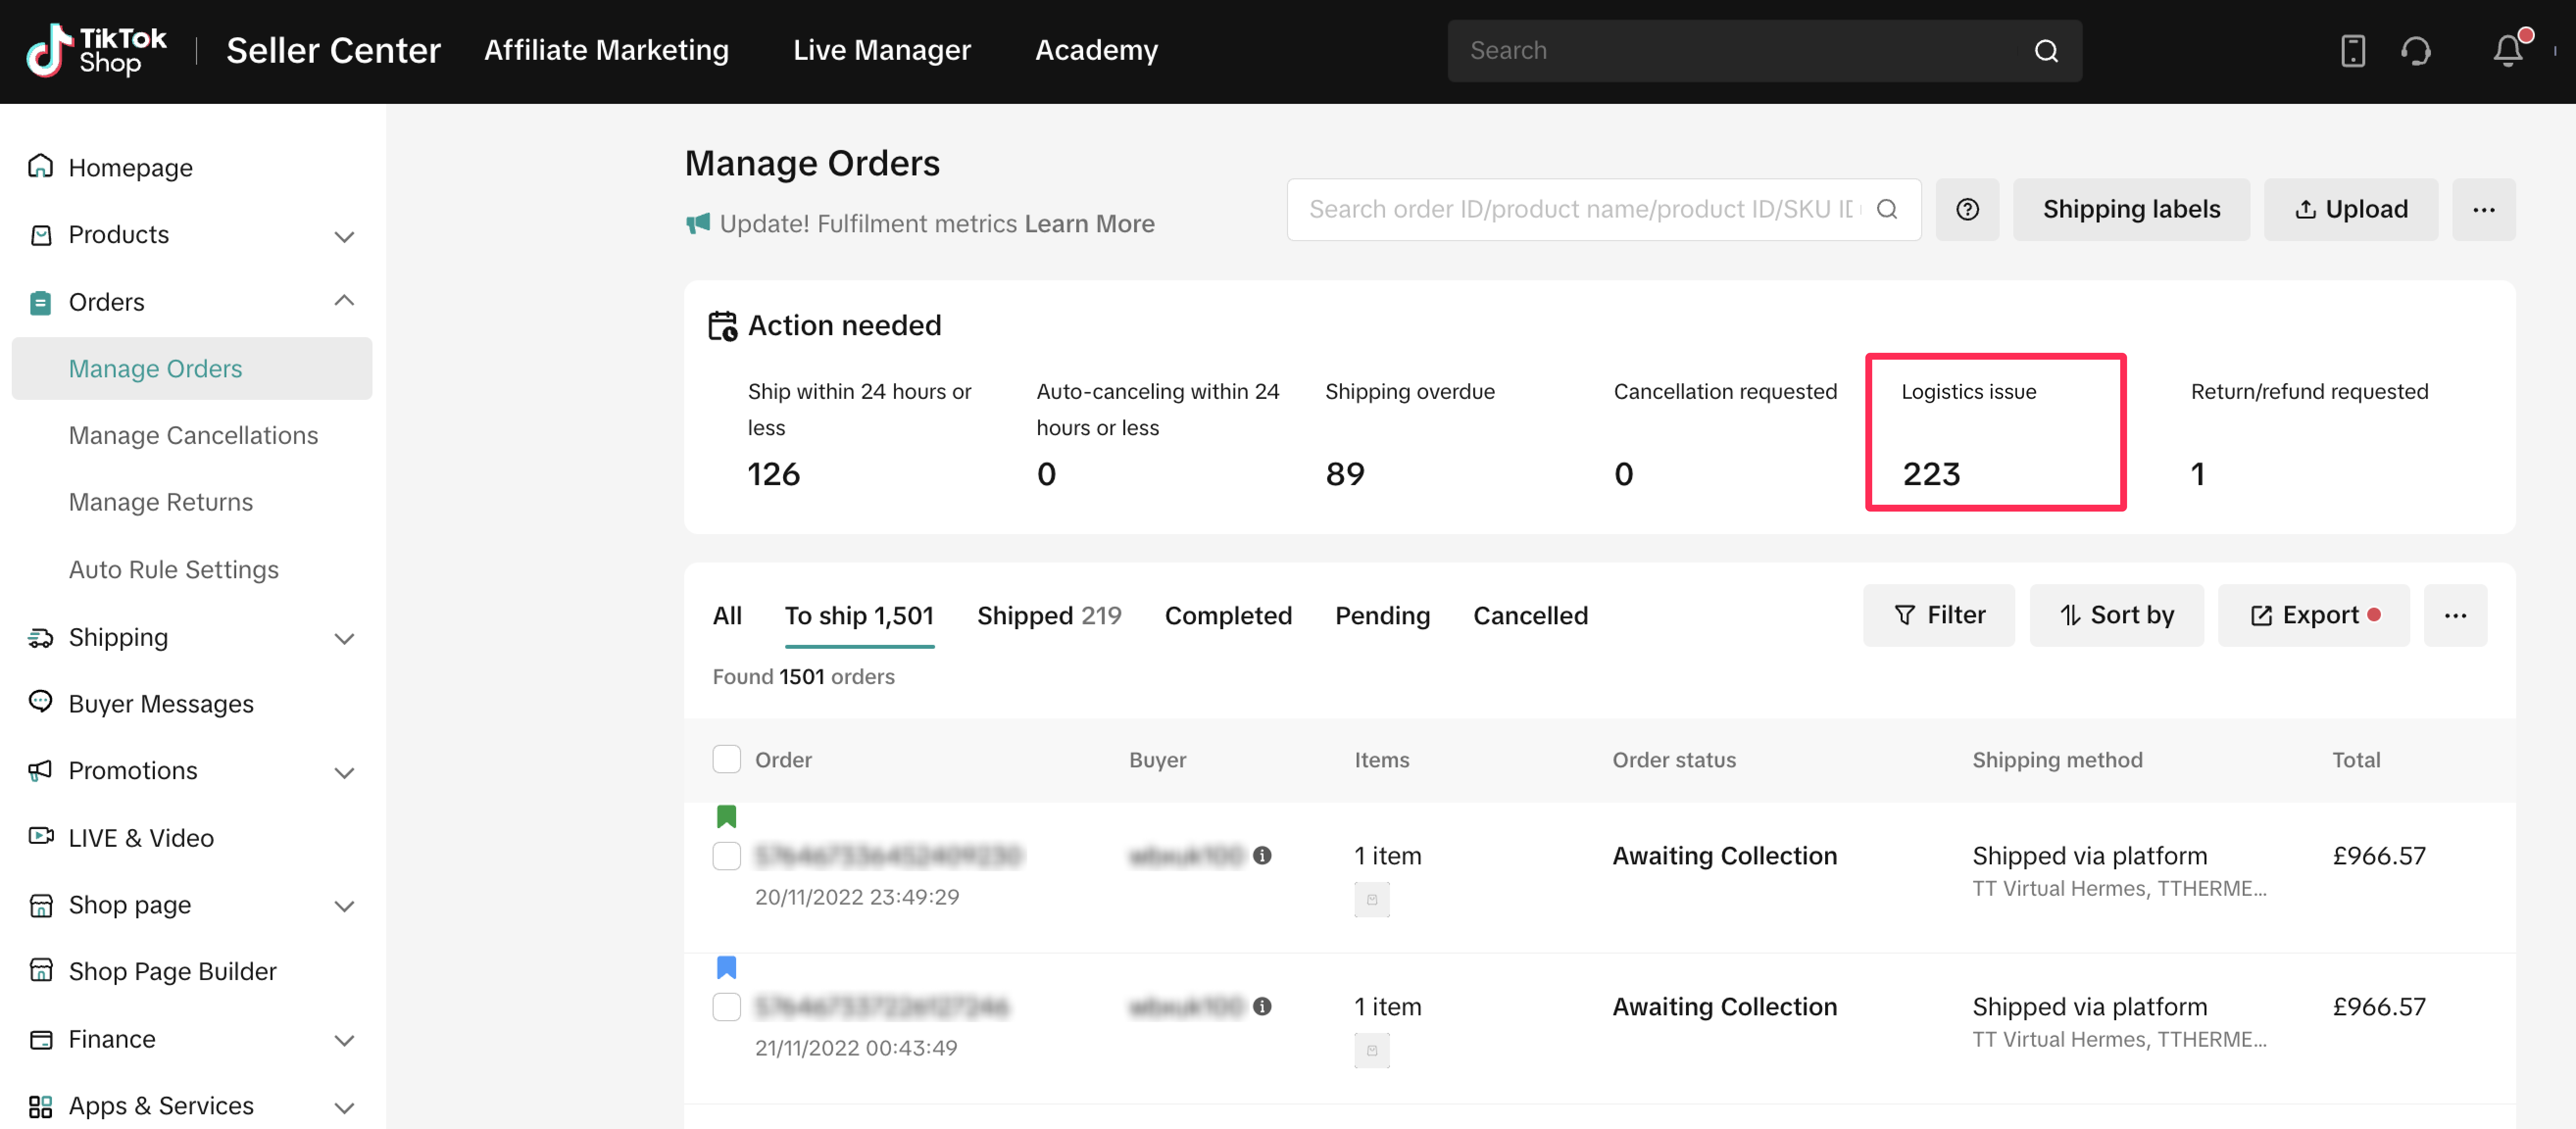2576x1129 pixels.
Task: Click the Promotions megaphone icon
Action: pyautogui.click(x=40, y=770)
